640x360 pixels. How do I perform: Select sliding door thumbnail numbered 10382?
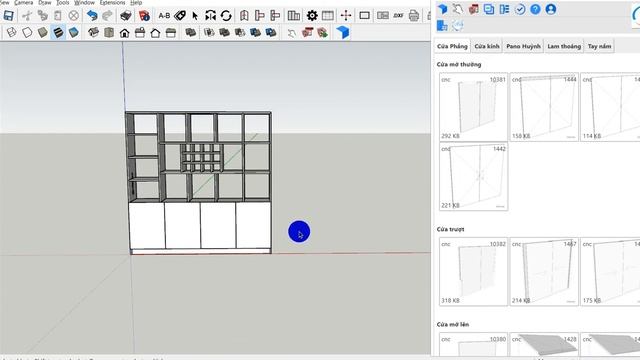pos(473,271)
